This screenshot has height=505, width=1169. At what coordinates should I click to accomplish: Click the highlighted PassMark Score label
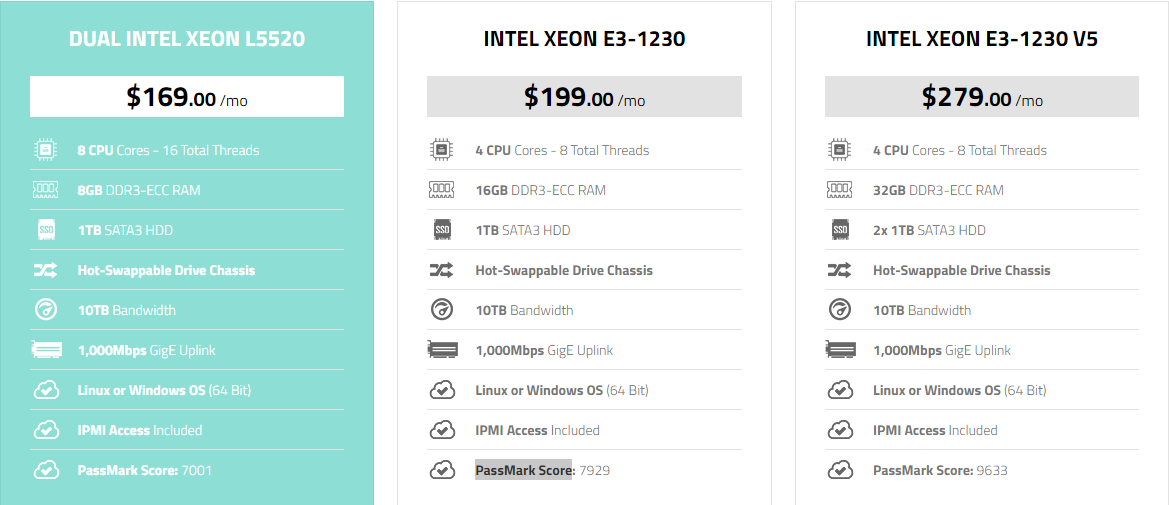point(523,470)
